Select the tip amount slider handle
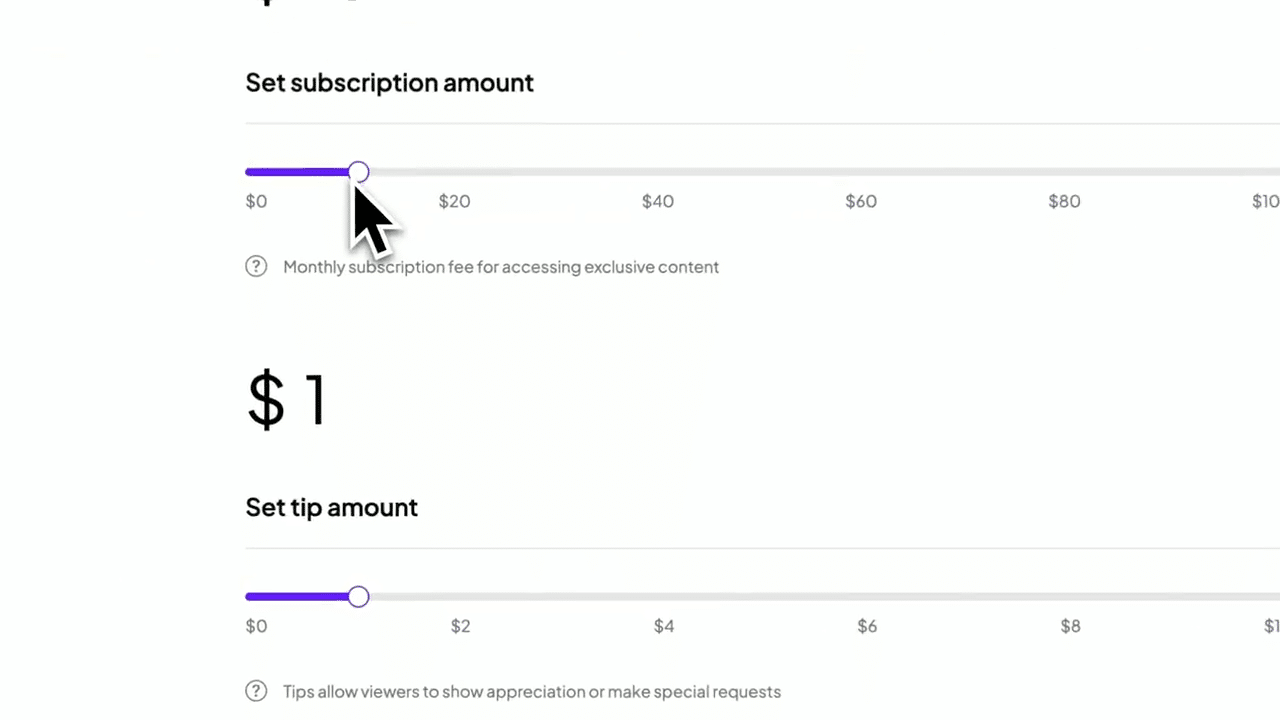 358,597
